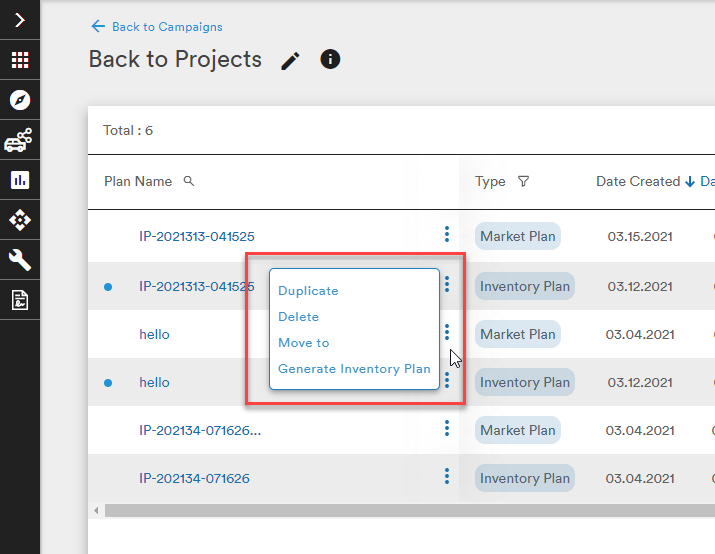Viewport: 715px width, 554px height.
Task: Open the car network icon in sidebar
Action: point(18,140)
